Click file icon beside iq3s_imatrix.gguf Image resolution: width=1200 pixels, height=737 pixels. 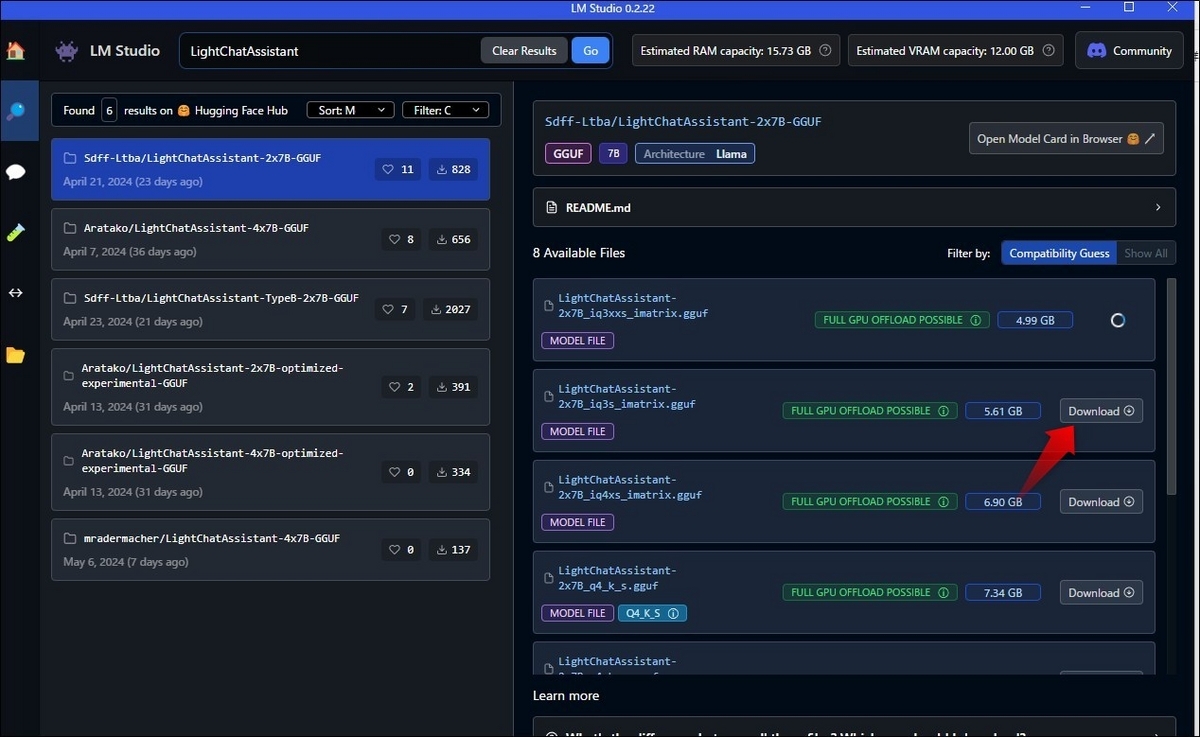[x=548, y=397]
